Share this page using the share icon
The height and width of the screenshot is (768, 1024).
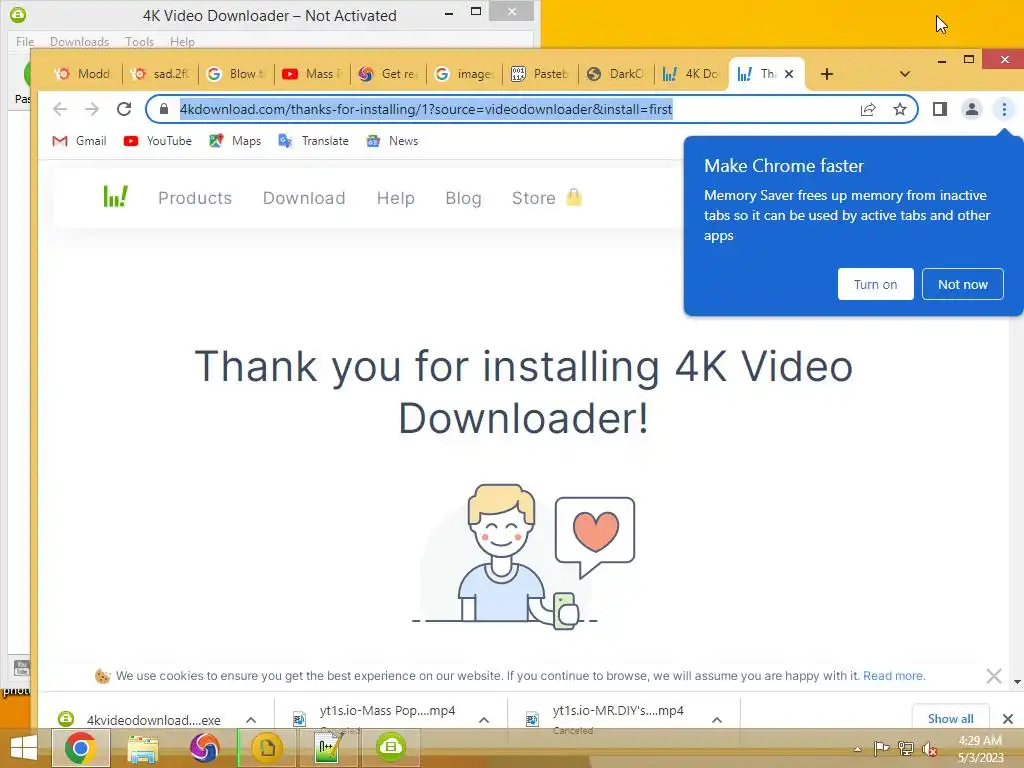[868, 109]
